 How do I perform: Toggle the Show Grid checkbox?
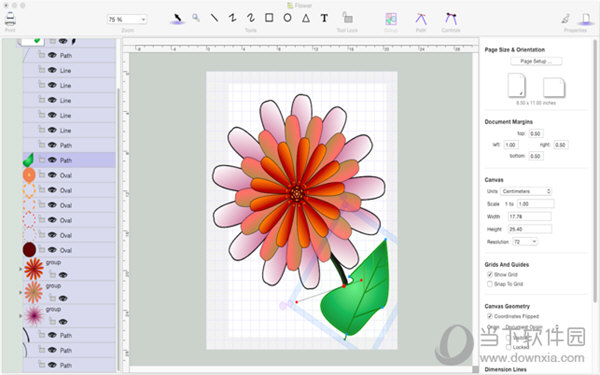pyautogui.click(x=489, y=274)
